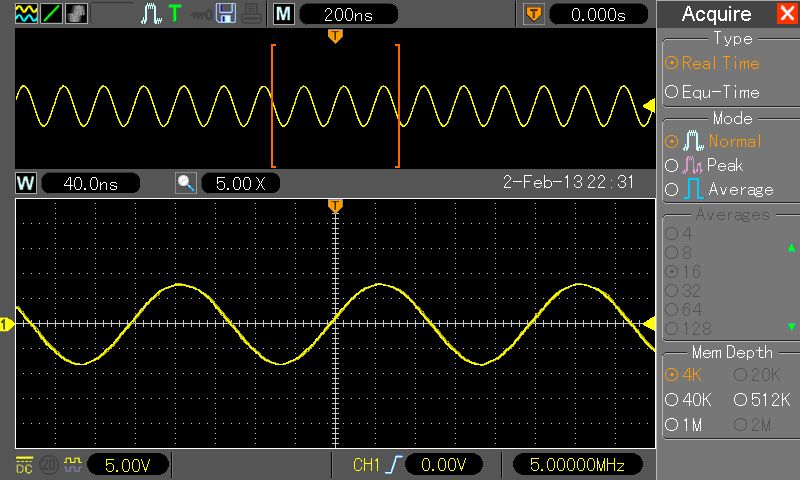
Task: Click the gray persistence icon
Action: pyautogui.click(x=77, y=14)
